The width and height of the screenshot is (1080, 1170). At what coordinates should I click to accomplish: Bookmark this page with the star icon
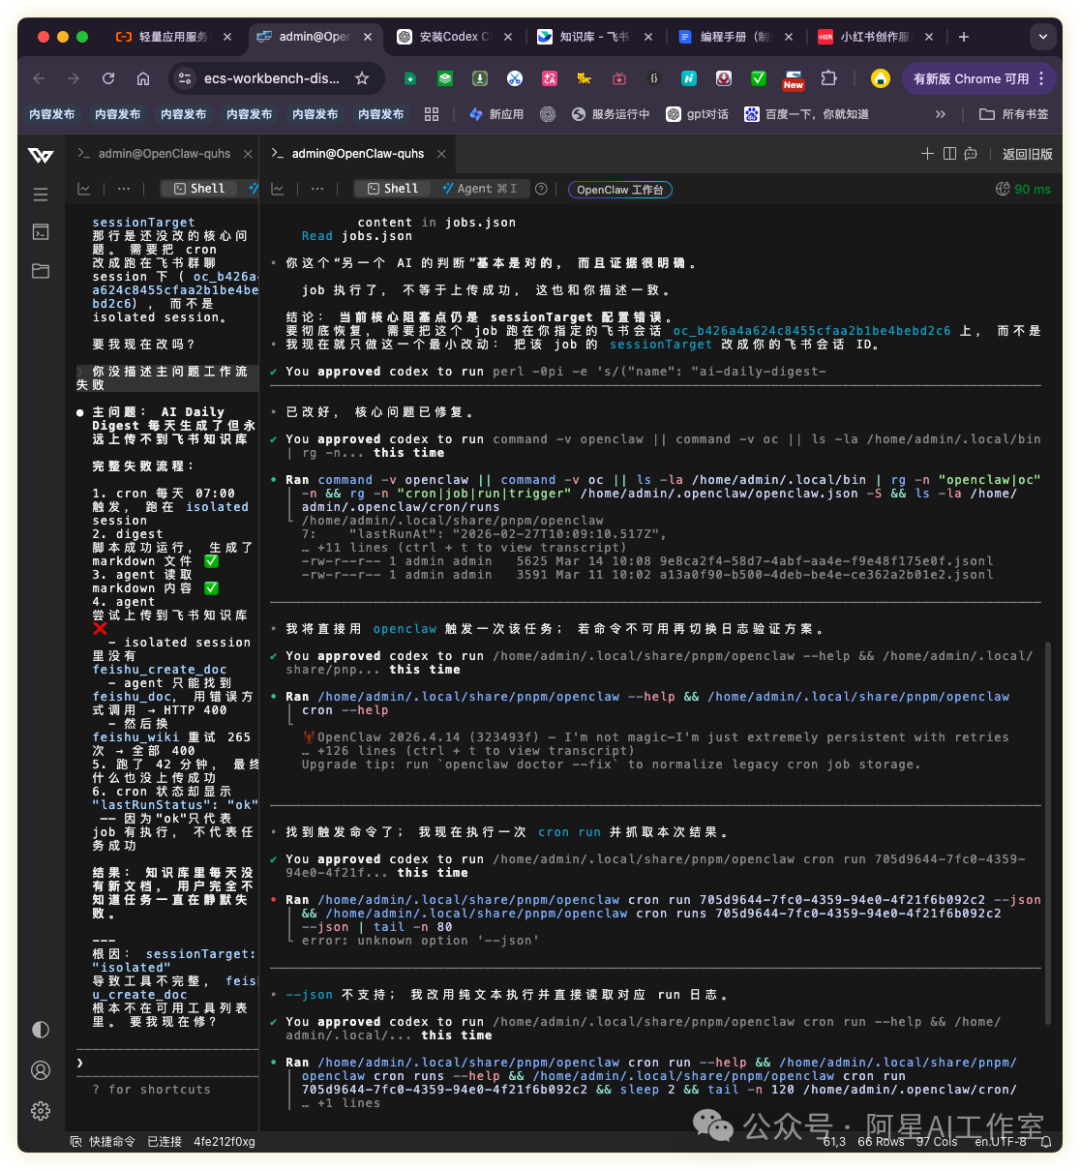(362, 78)
